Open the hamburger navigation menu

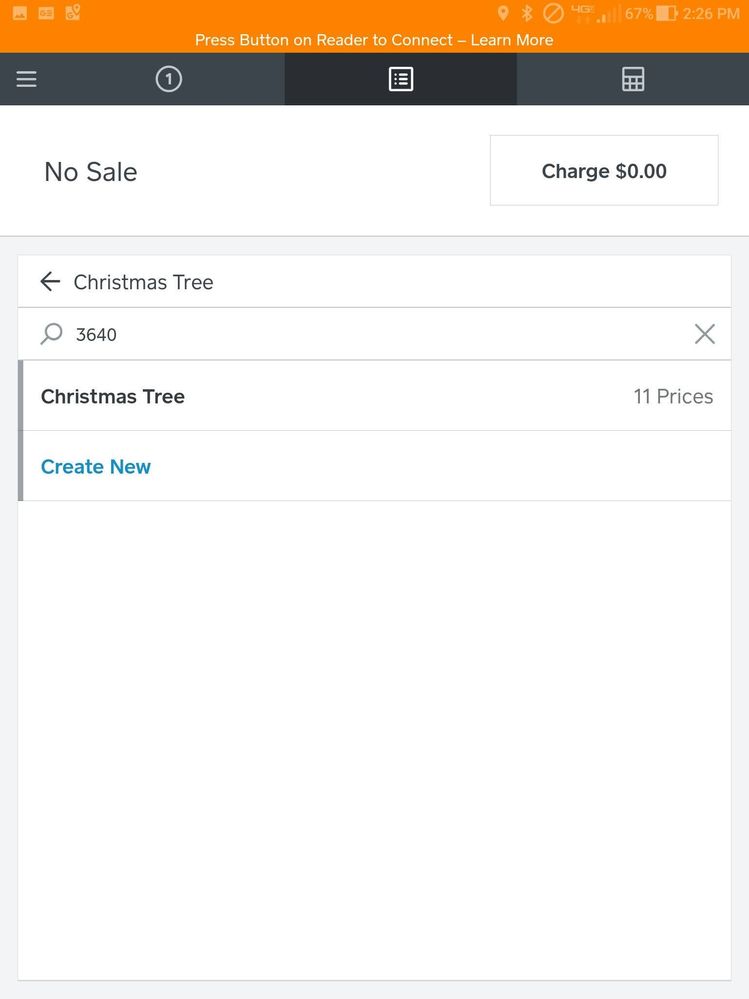click(x=27, y=79)
